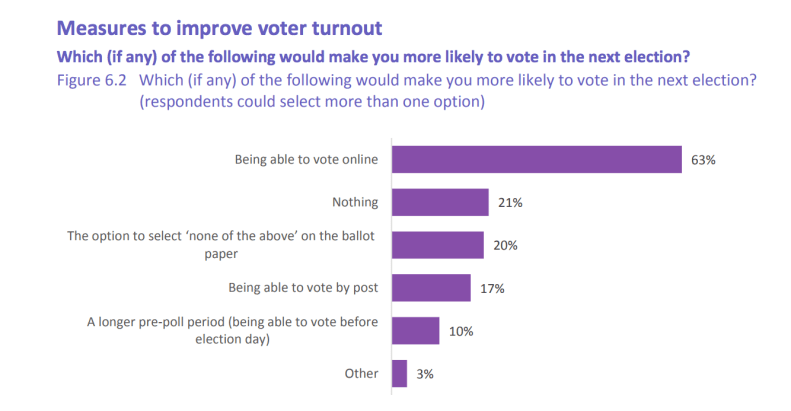The image size is (791, 411).
Task: Click the 21% data label
Action: tap(510, 202)
